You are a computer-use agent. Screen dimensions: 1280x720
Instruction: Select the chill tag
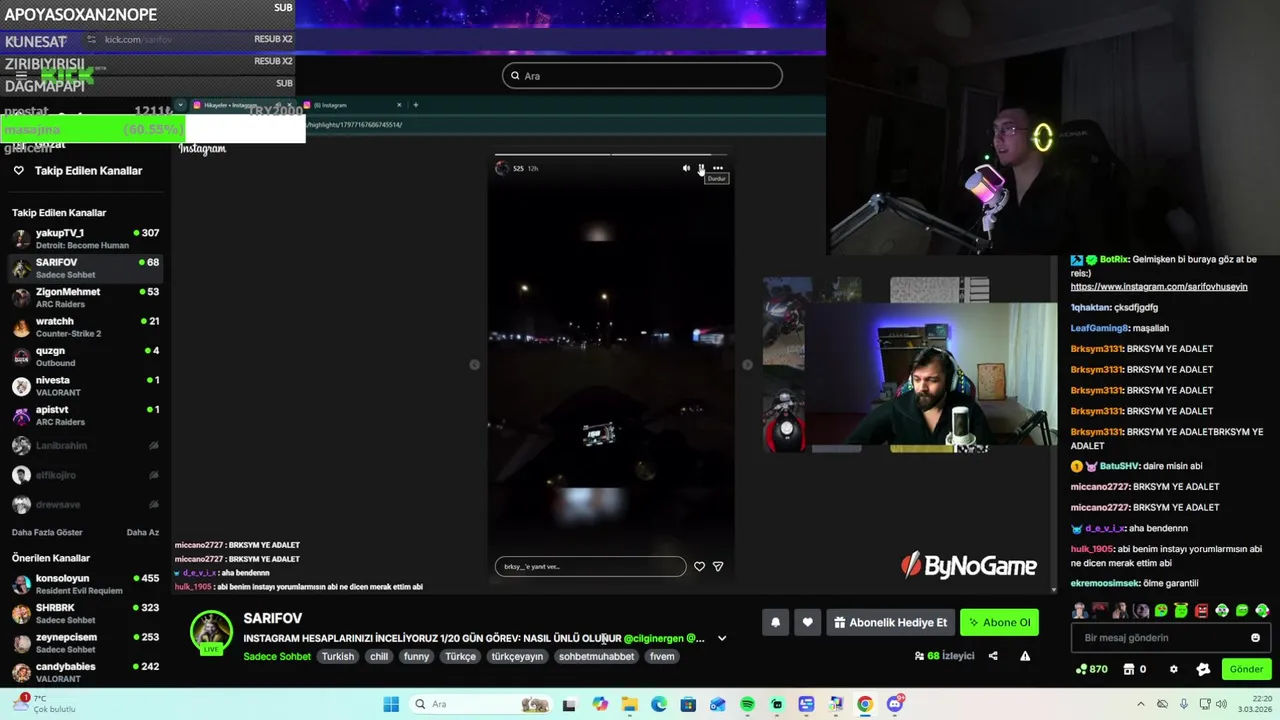click(379, 656)
